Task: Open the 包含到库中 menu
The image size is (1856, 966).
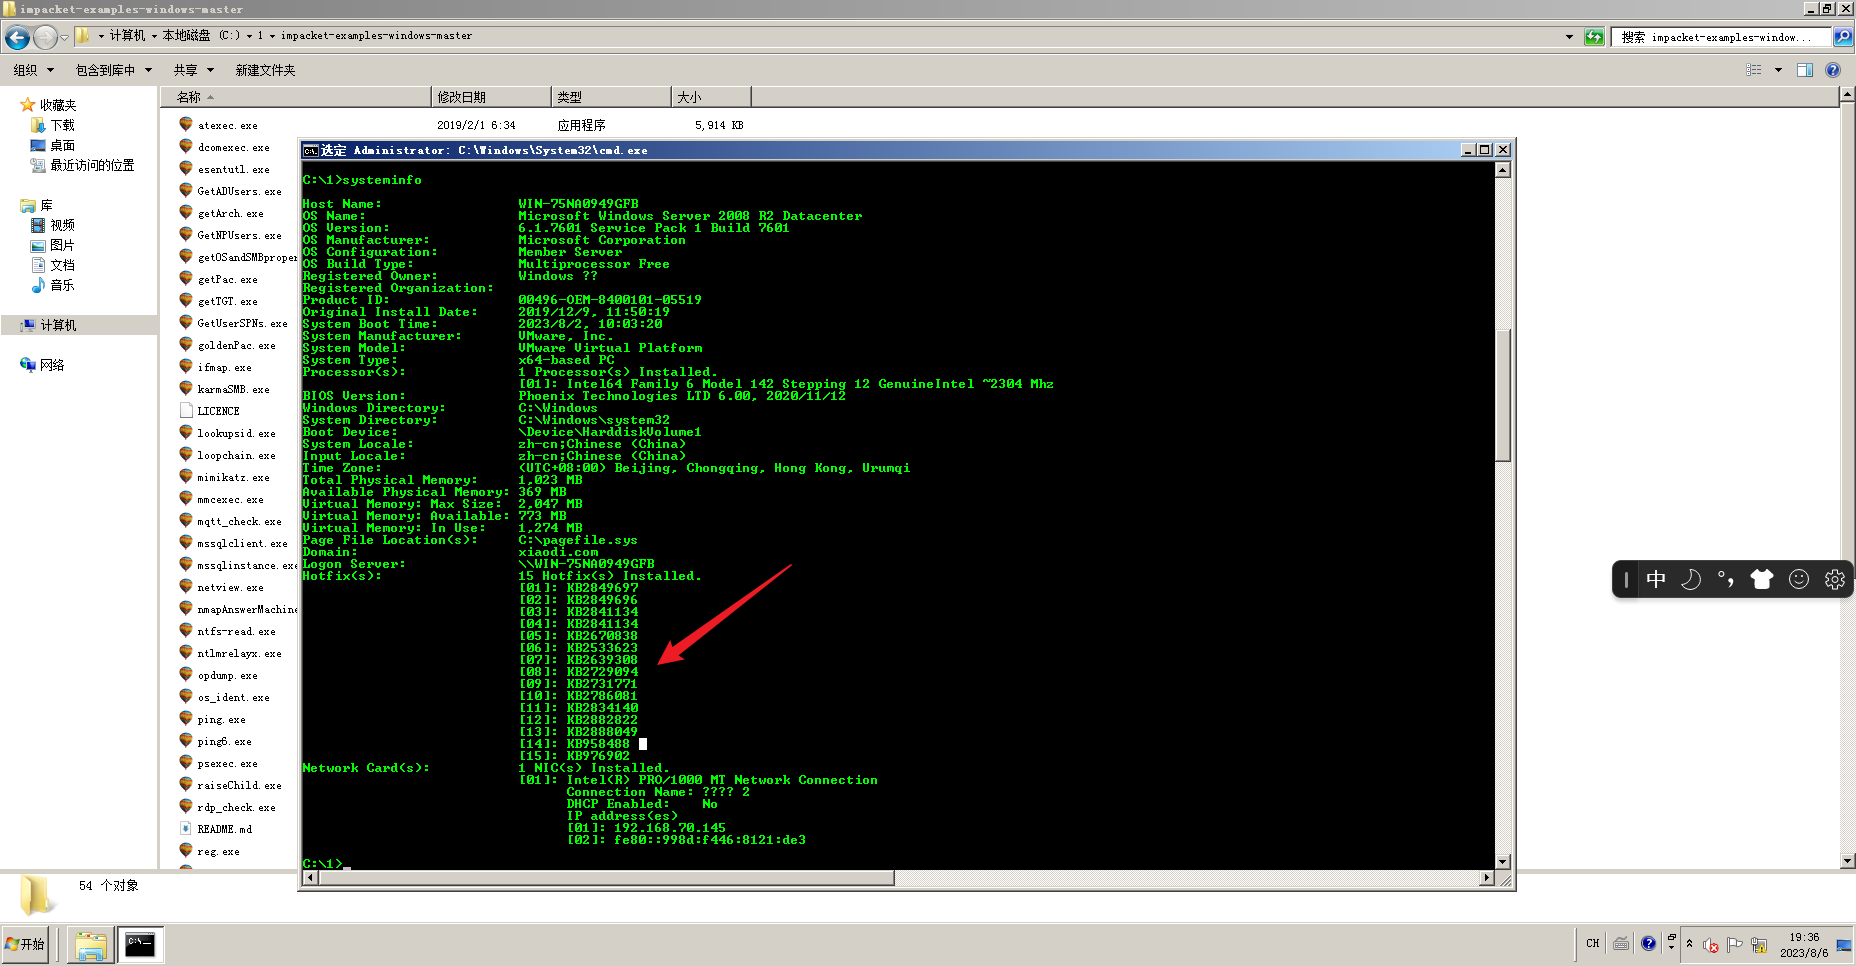Action: 114,70
